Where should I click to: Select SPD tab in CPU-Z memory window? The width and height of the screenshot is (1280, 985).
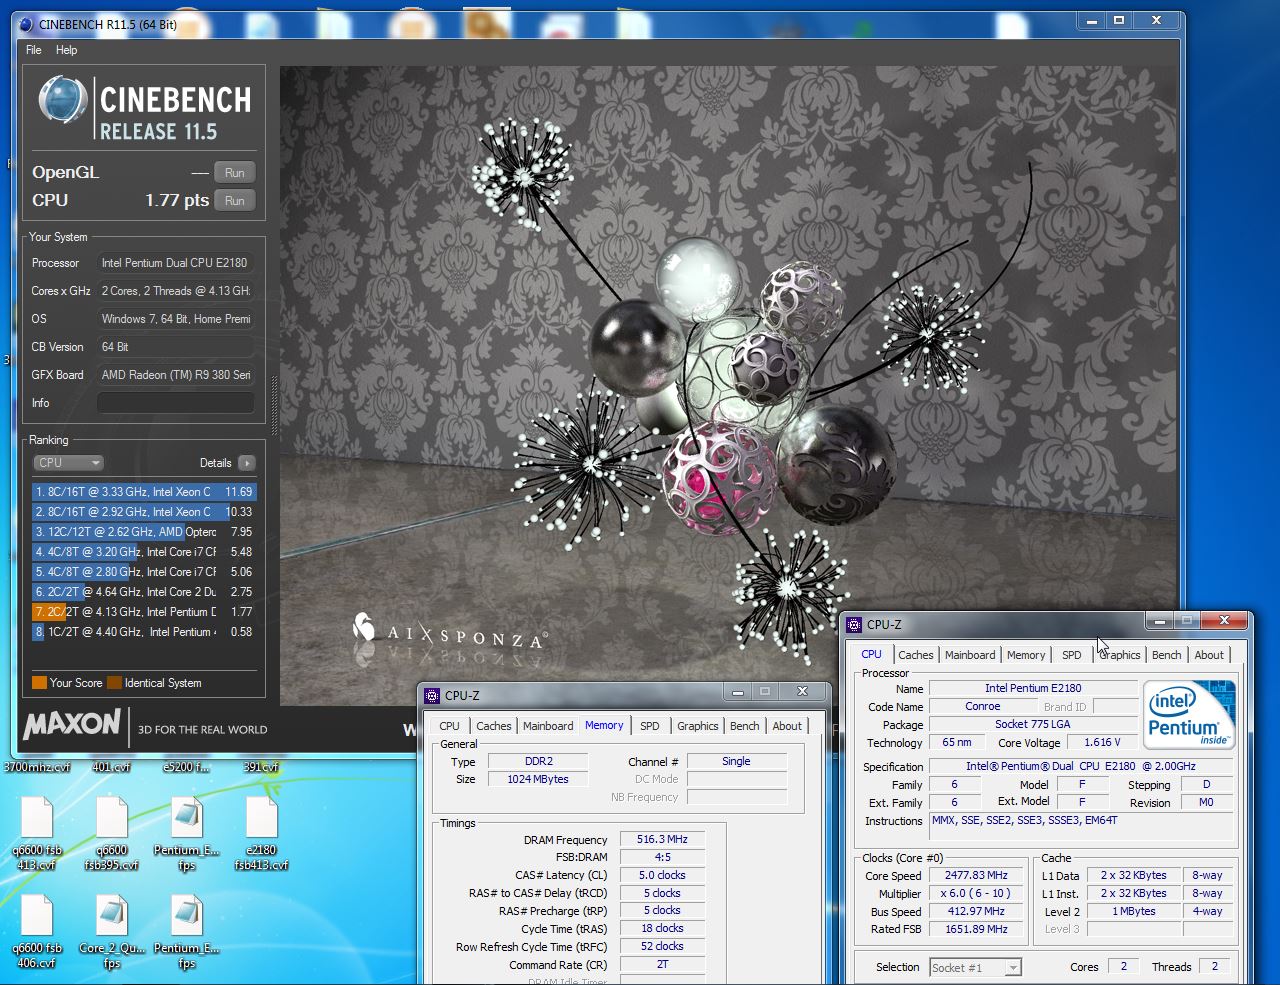pyautogui.click(x=650, y=726)
